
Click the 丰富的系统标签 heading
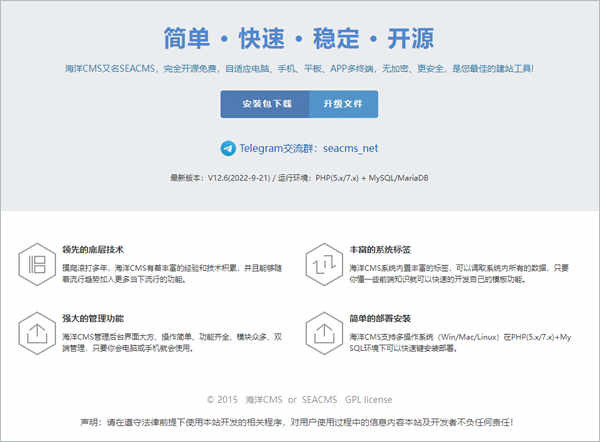click(380, 250)
